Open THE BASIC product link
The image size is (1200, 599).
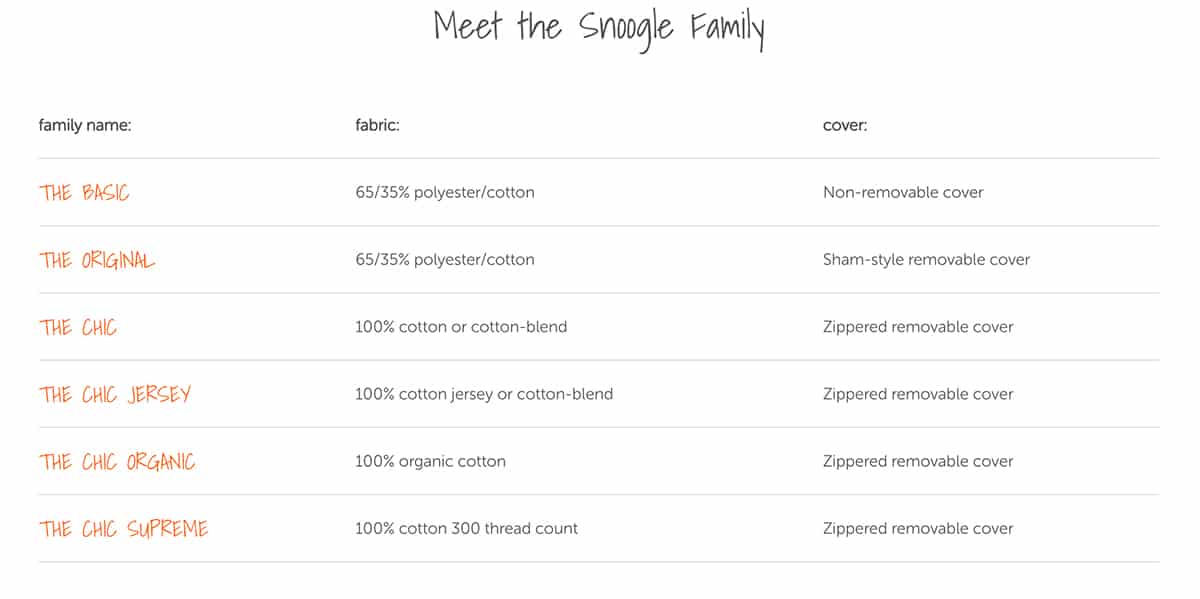coord(84,192)
